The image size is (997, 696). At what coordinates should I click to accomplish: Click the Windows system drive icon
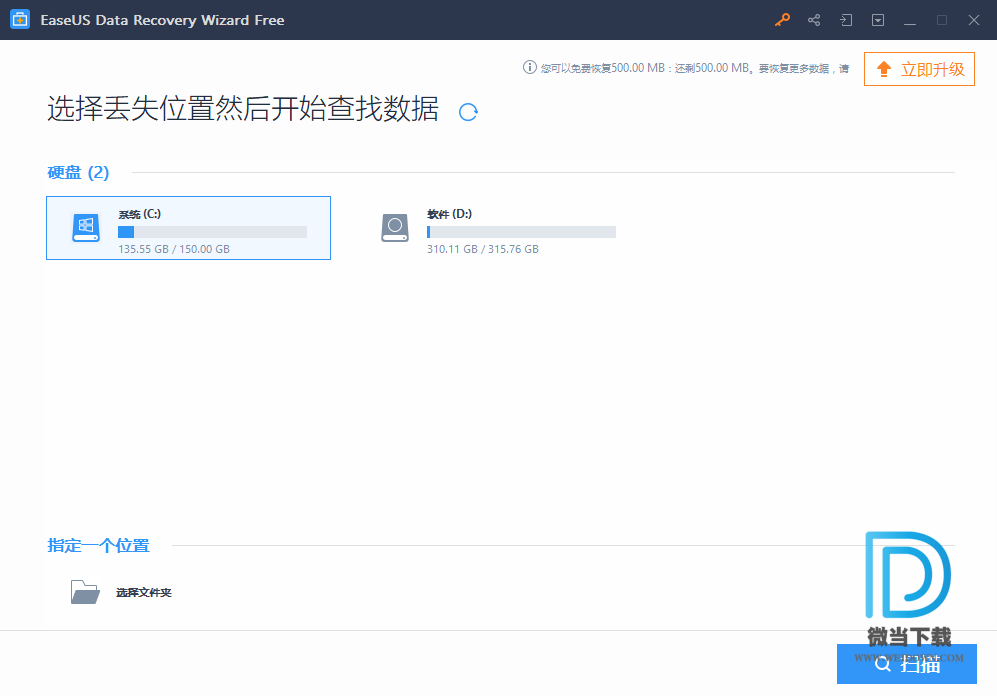(x=86, y=228)
